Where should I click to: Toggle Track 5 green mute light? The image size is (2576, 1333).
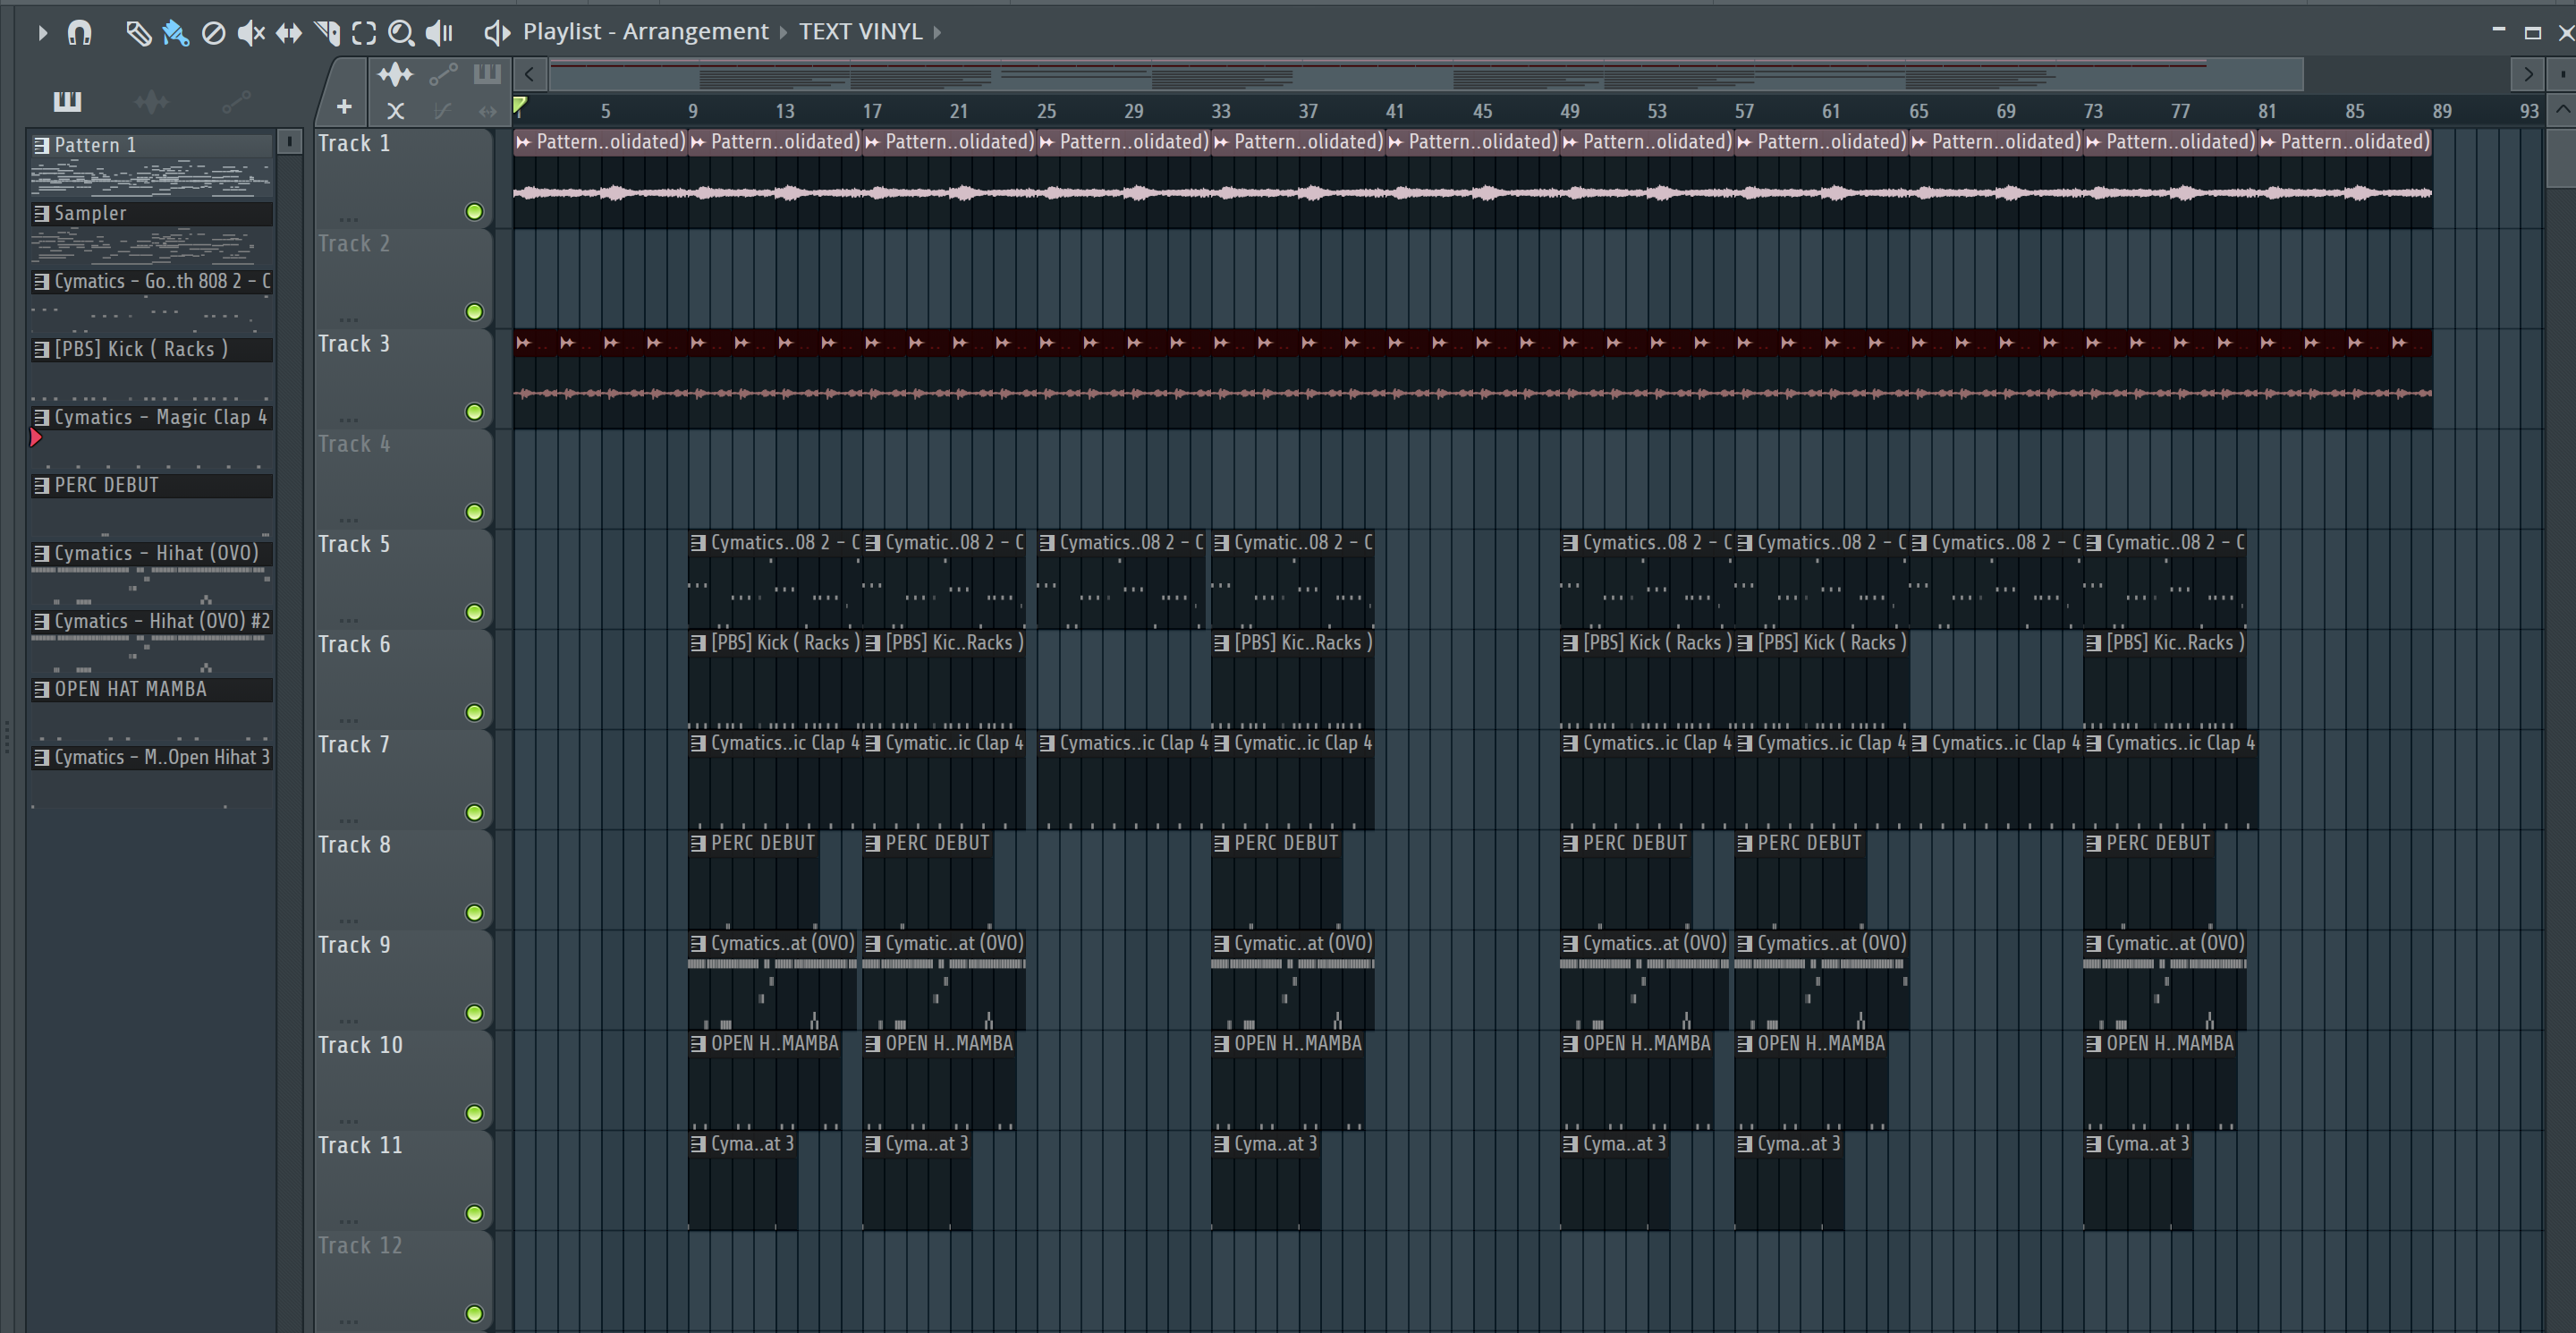[474, 612]
